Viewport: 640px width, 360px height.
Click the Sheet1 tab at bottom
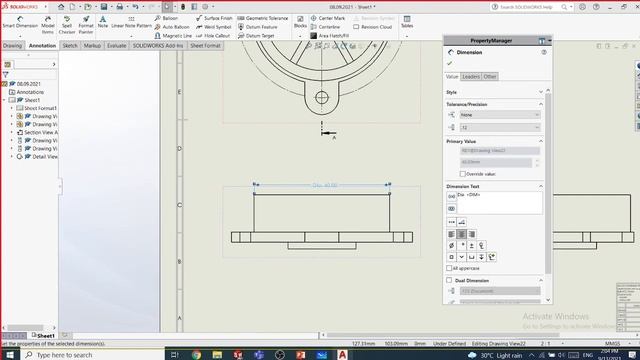[43, 336]
